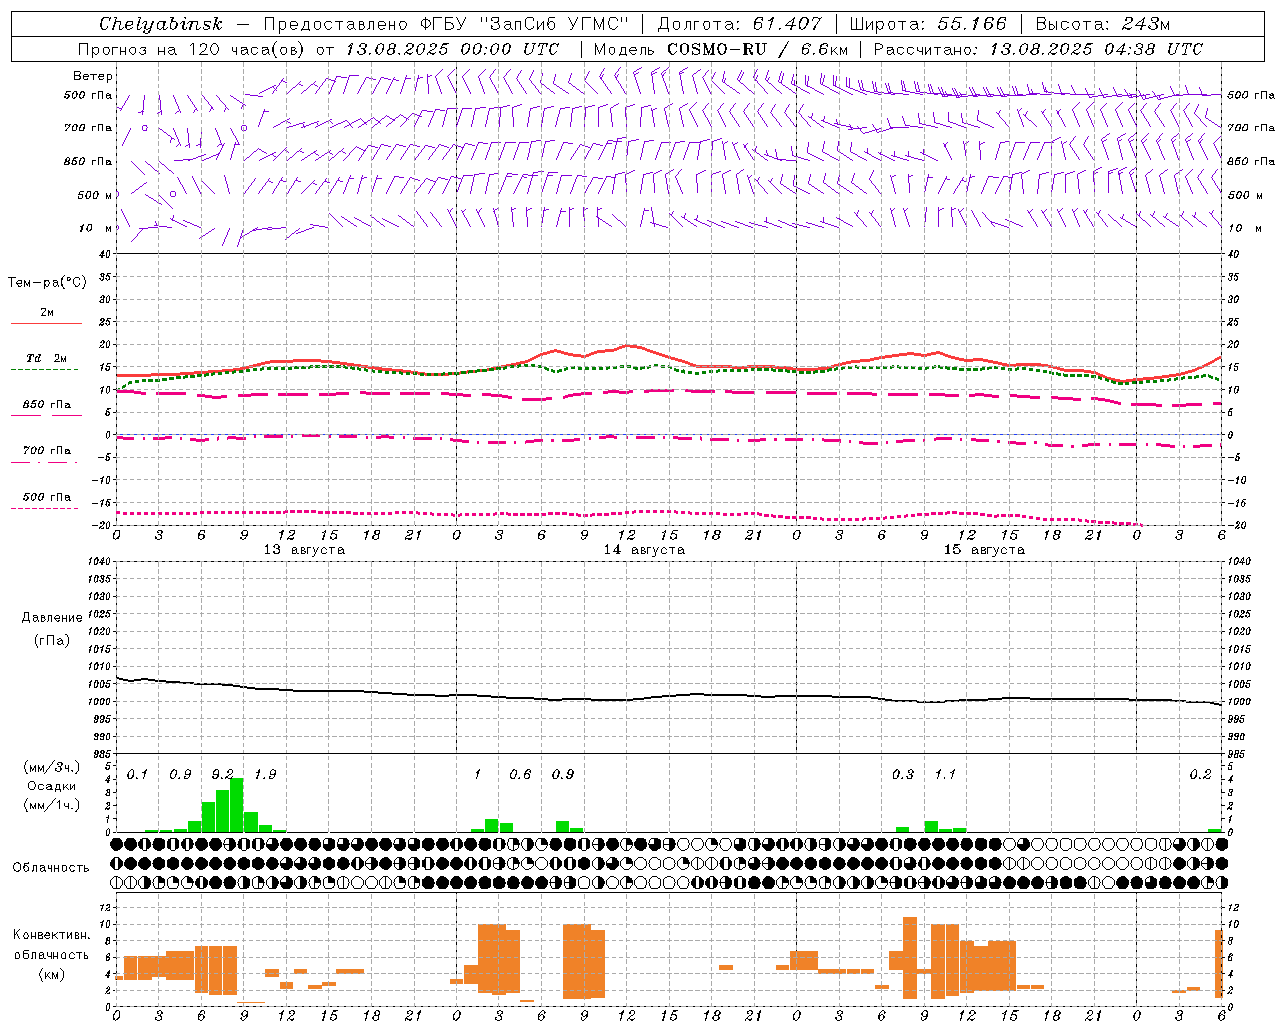Click the Облачность row label
This screenshot has width=1280, height=1024.
coord(51,867)
